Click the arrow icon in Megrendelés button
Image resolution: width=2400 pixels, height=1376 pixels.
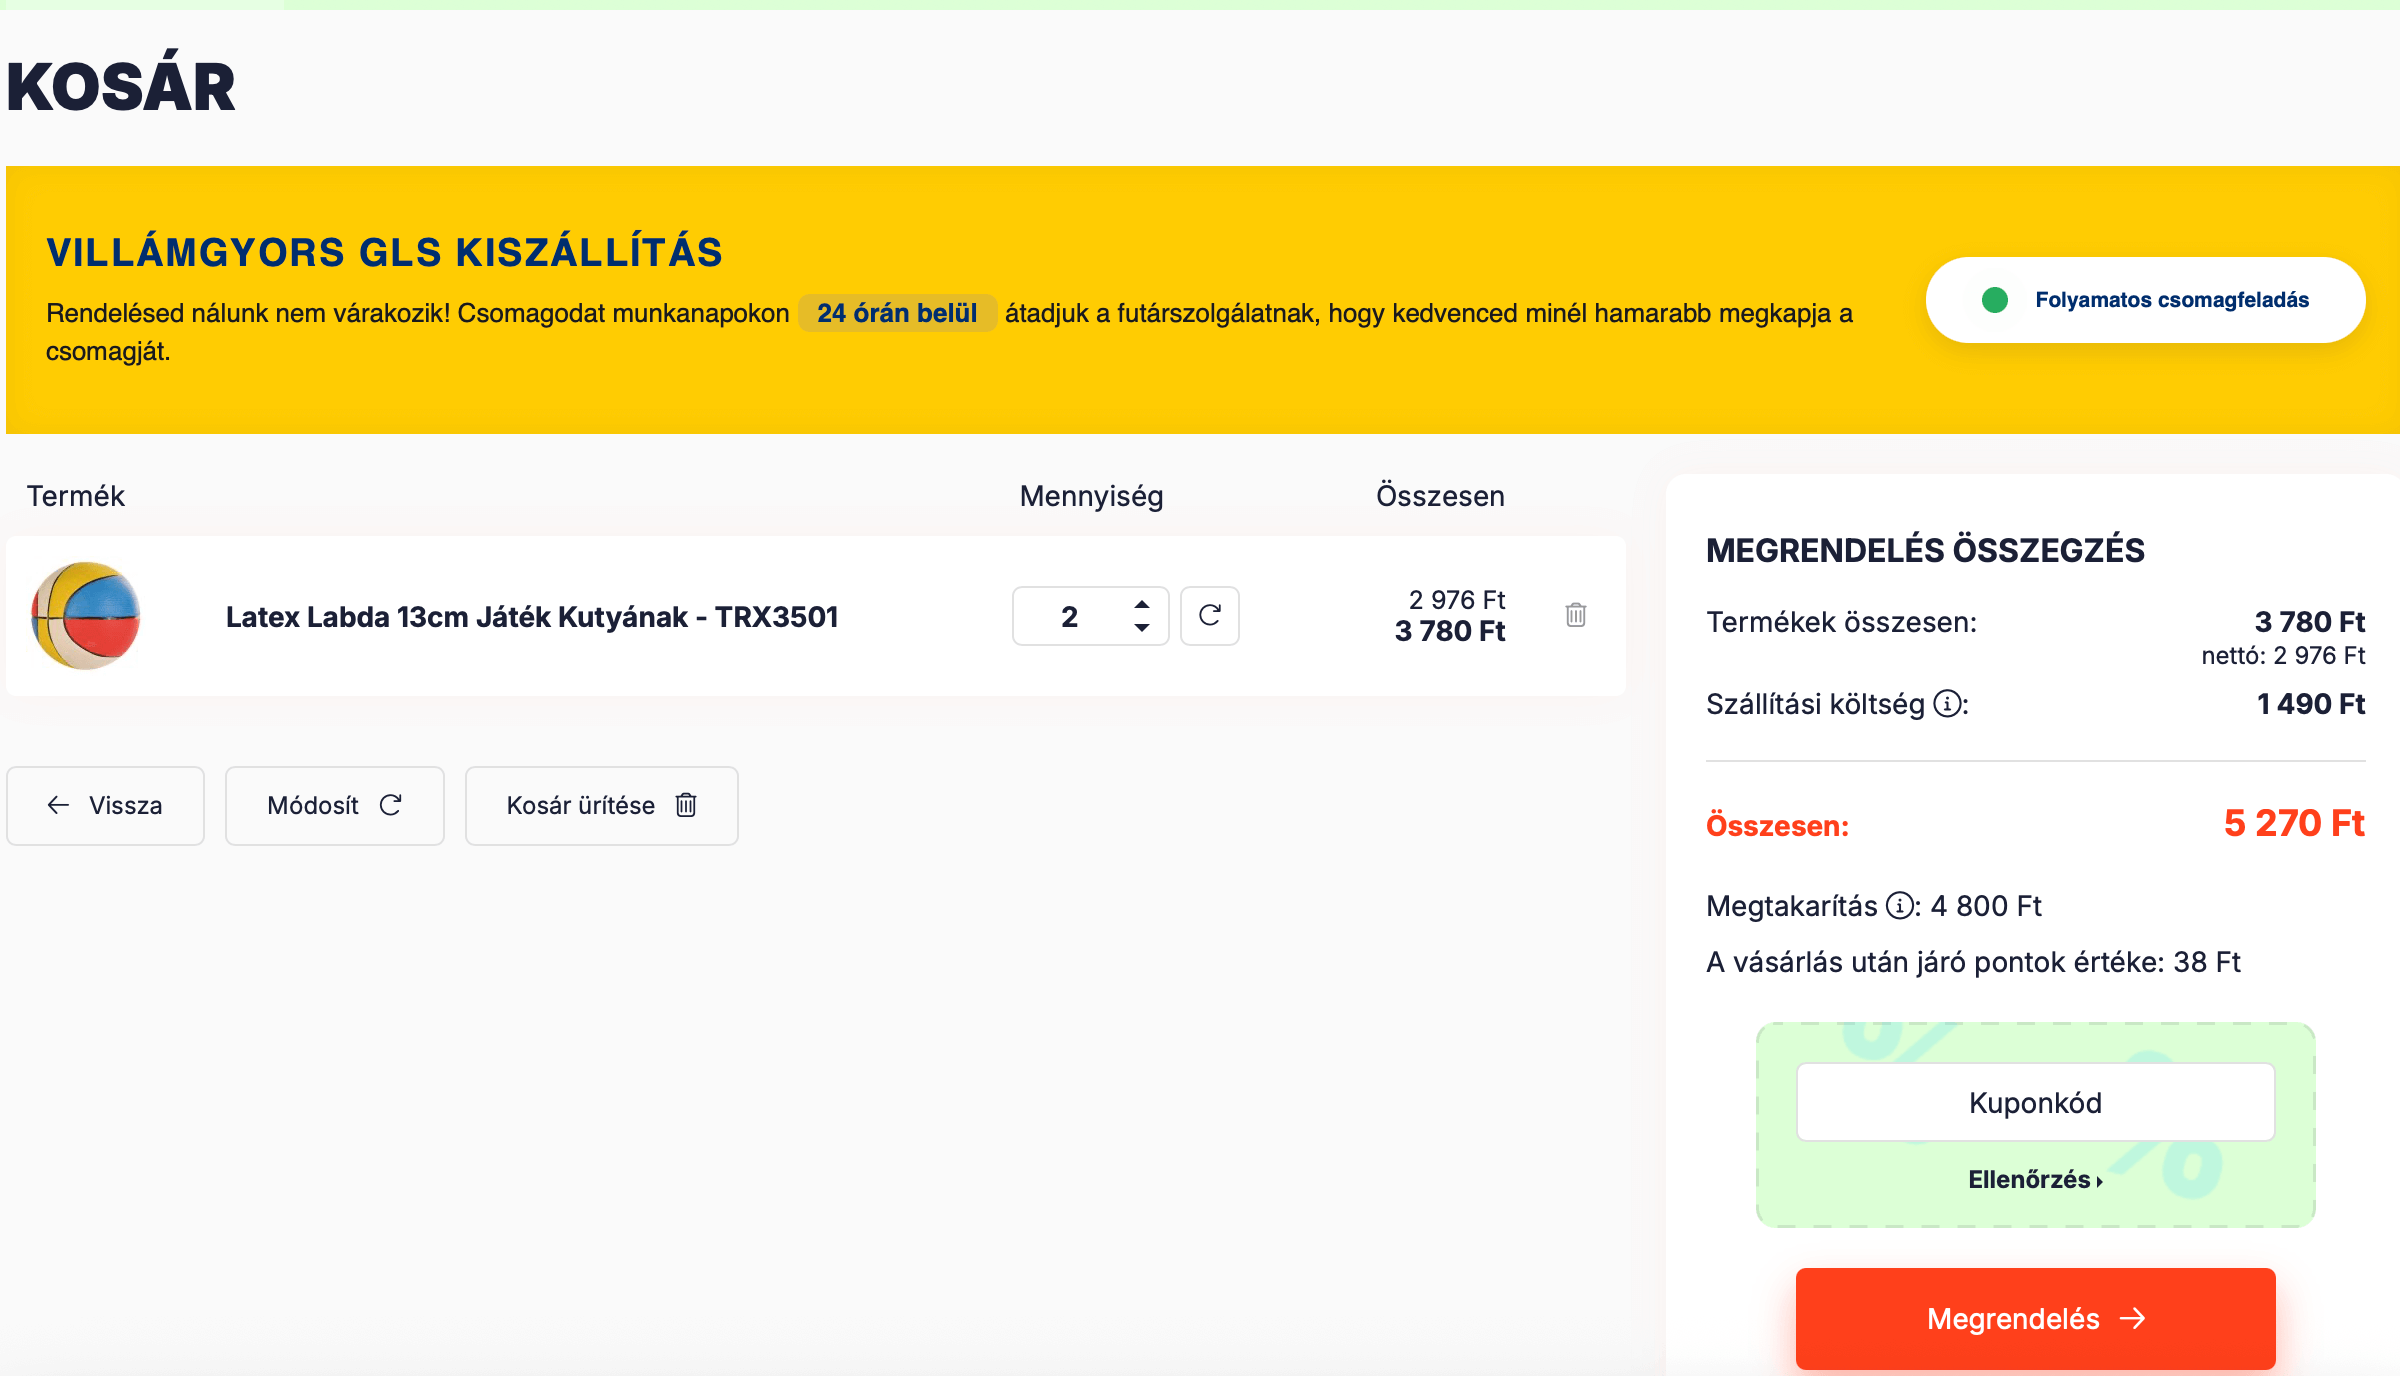coord(2133,1318)
